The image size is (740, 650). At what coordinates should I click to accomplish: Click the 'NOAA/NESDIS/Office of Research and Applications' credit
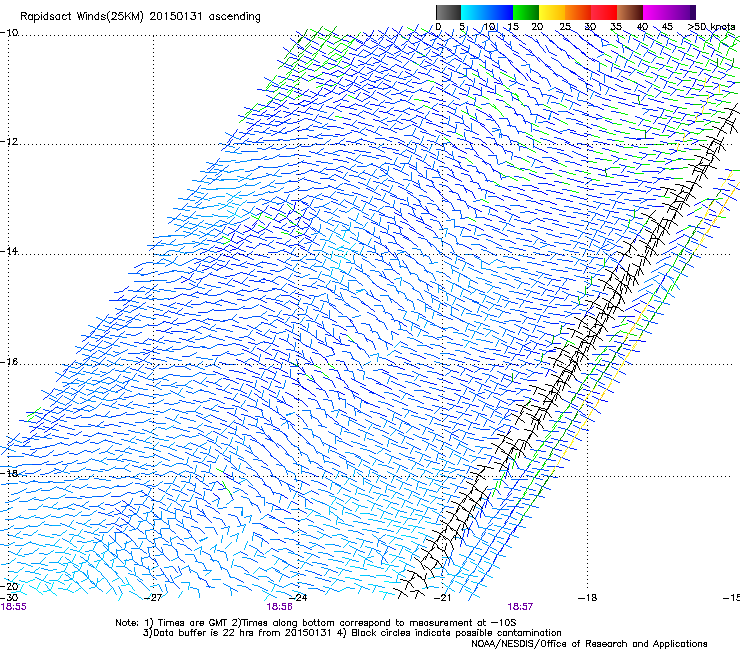coord(589,644)
